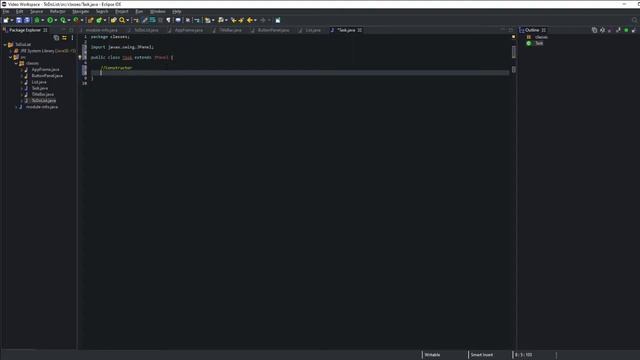
Task: Click the Coverage launch icon
Action: [63, 20]
